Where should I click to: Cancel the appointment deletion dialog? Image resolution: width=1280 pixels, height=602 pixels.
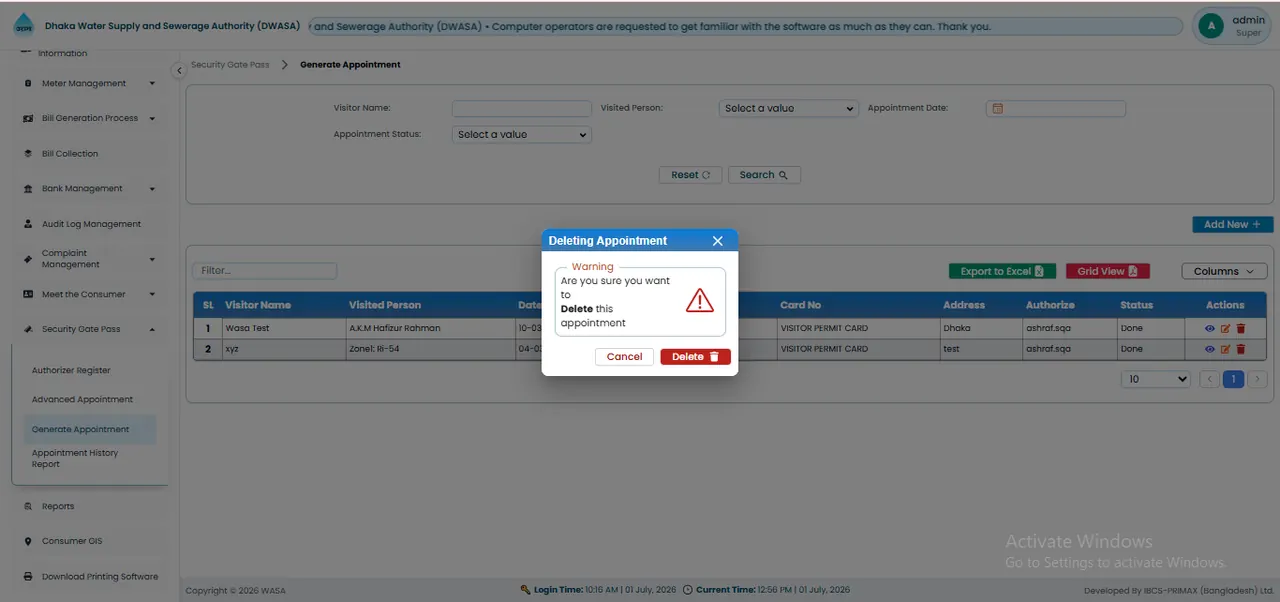(624, 357)
